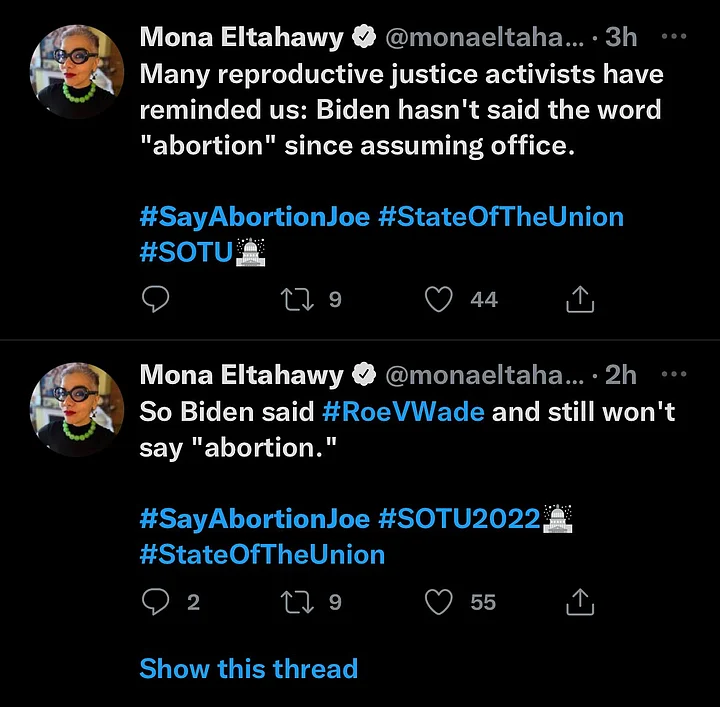Open the 3h timestamp of first tweet

click(x=621, y=38)
